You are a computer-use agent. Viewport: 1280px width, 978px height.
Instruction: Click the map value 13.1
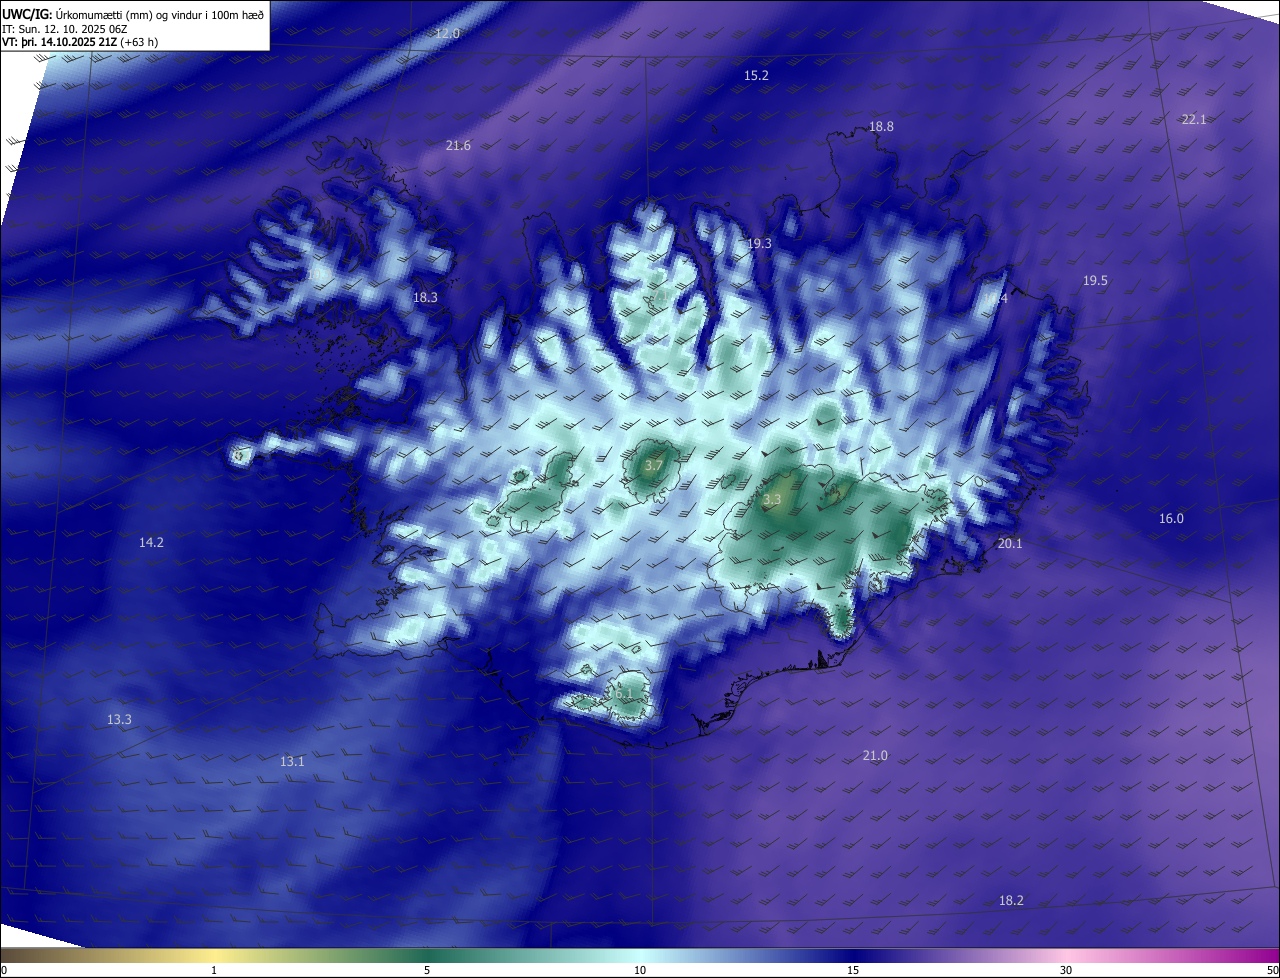point(292,761)
